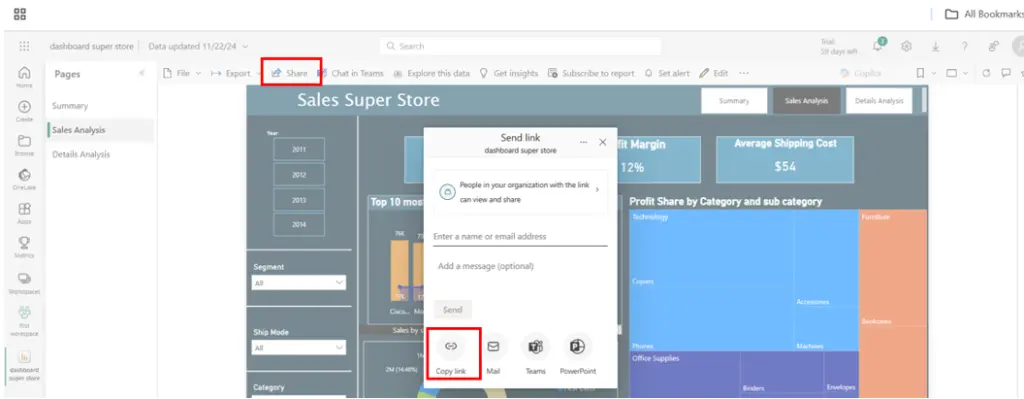Click the Copilot button
The width and height of the screenshot is (1024, 399).
(x=861, y=74)
